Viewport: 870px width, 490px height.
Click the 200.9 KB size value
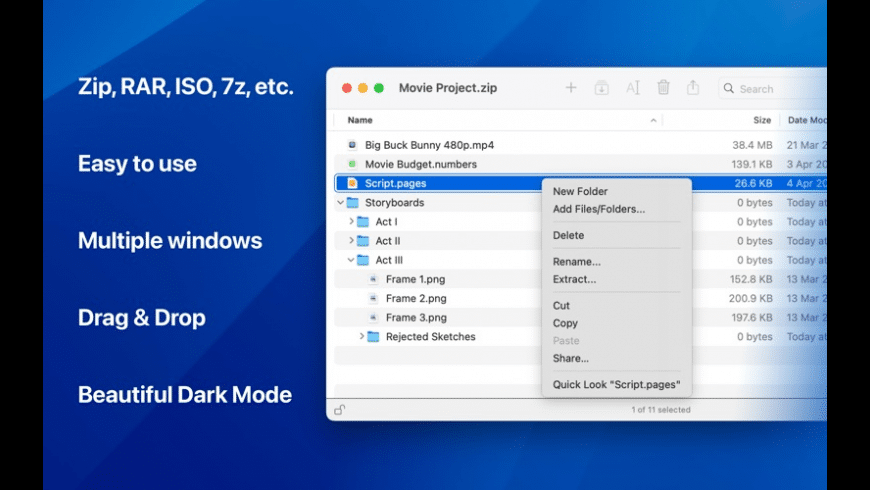[751, 298]
